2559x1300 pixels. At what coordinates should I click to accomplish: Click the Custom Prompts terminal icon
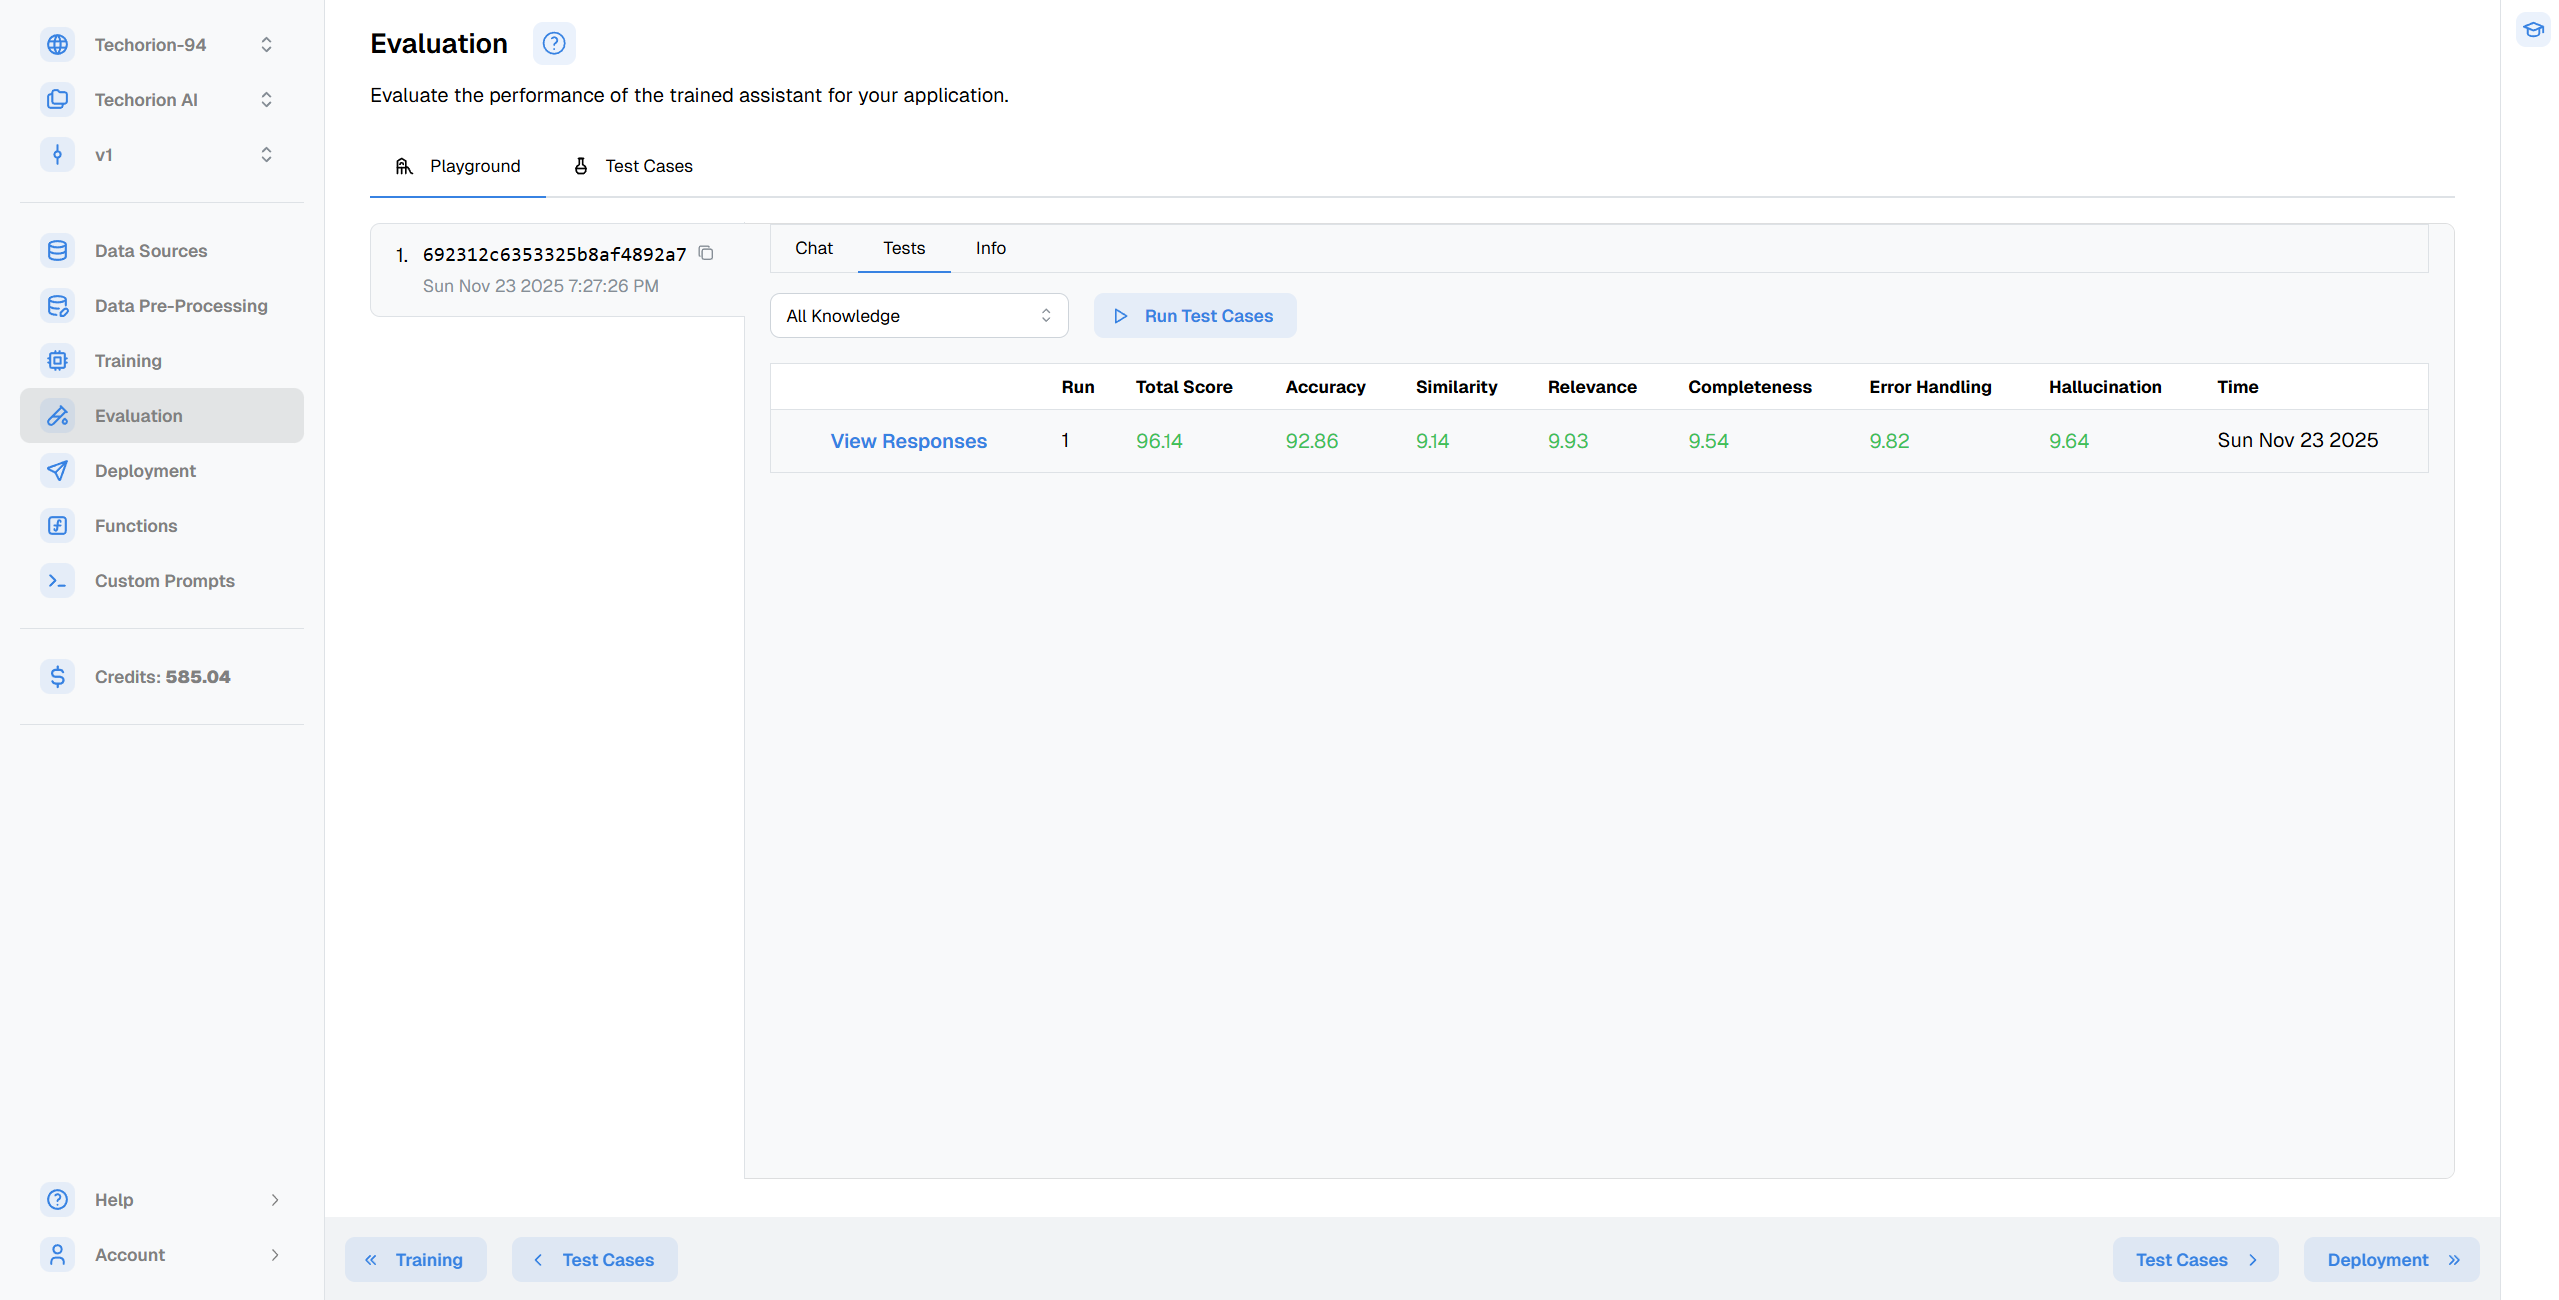click(x=57, y=580)
